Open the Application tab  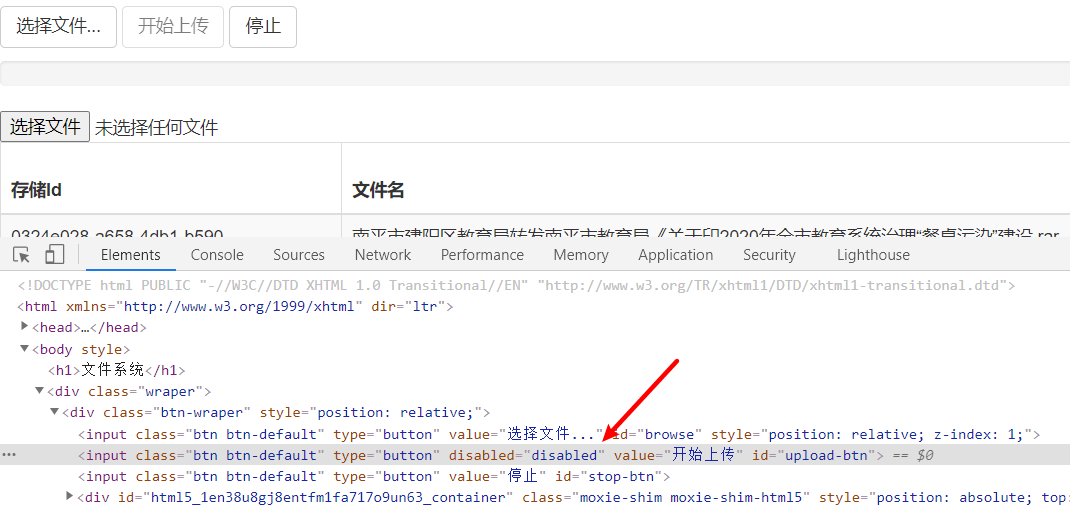click(676, 255)
